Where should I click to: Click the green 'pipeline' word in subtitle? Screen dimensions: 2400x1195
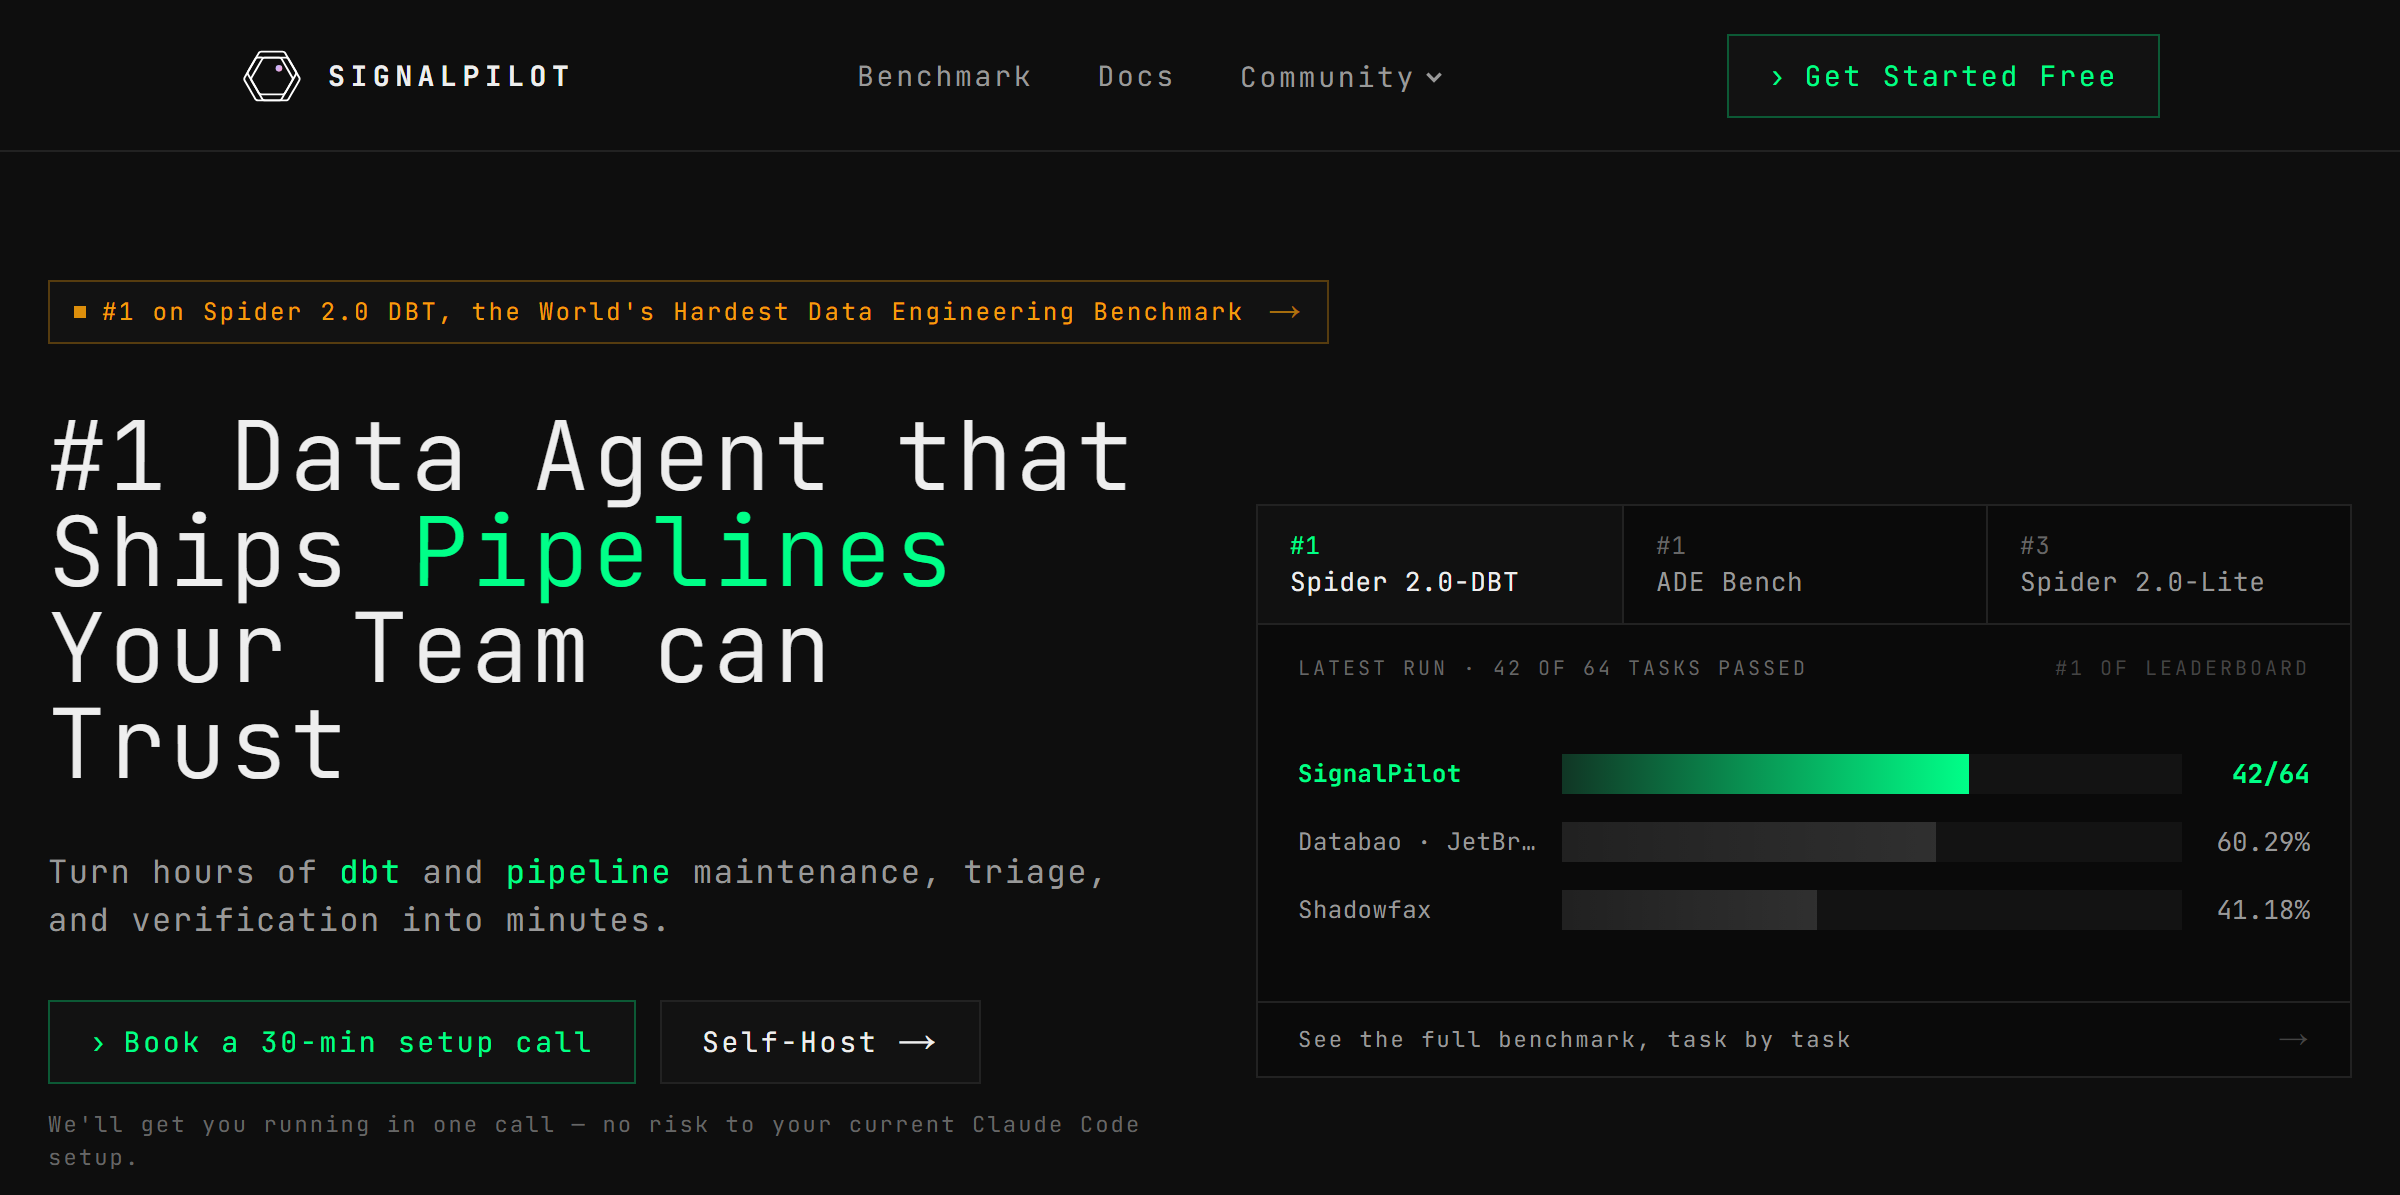pos(588,873)
